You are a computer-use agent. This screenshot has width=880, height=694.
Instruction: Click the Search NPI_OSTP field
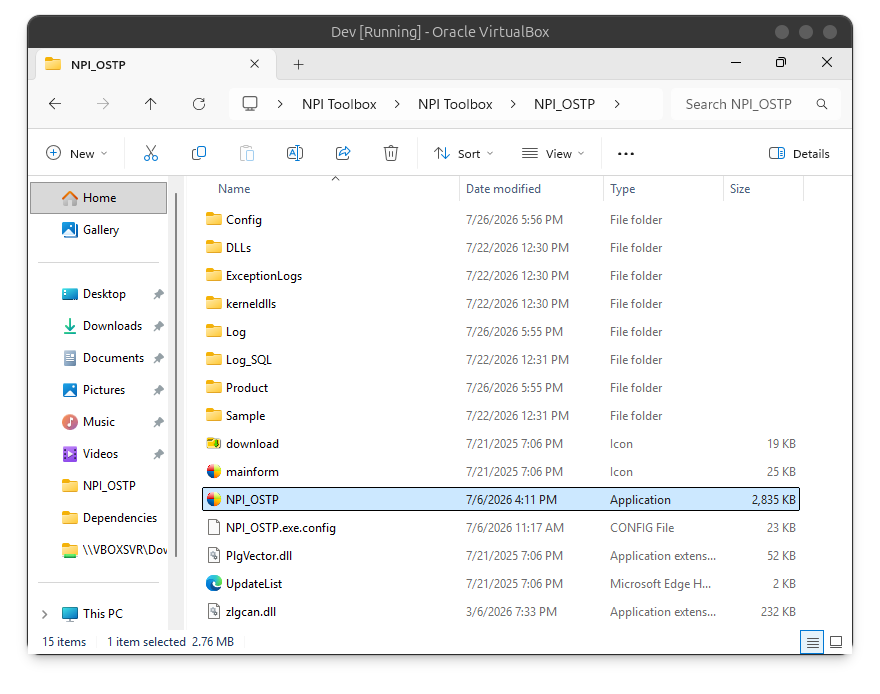[x=755, y=104]
